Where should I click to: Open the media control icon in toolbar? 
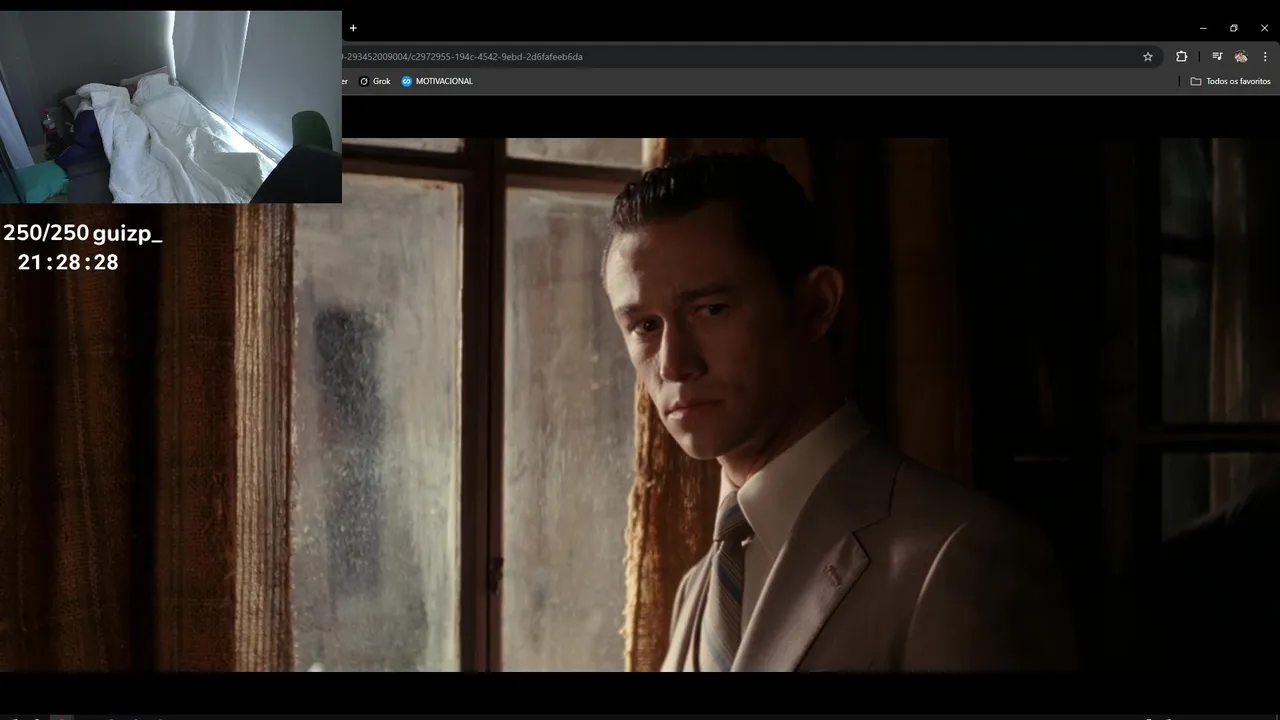pos(1217,57)
